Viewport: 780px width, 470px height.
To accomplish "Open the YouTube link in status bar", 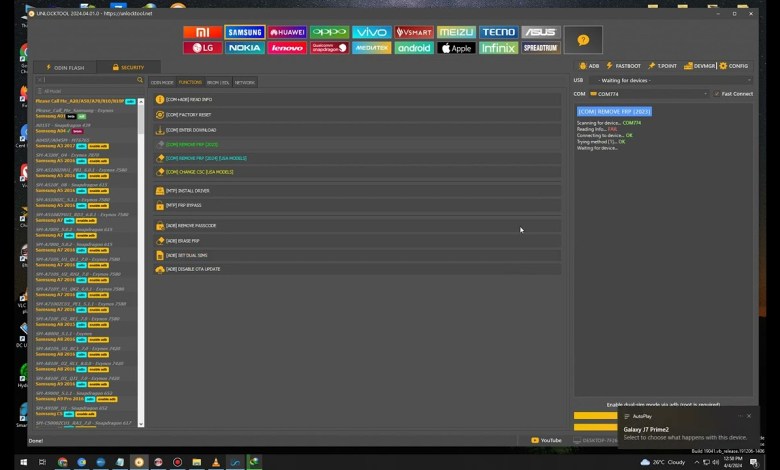I will [x=546, y=441].
